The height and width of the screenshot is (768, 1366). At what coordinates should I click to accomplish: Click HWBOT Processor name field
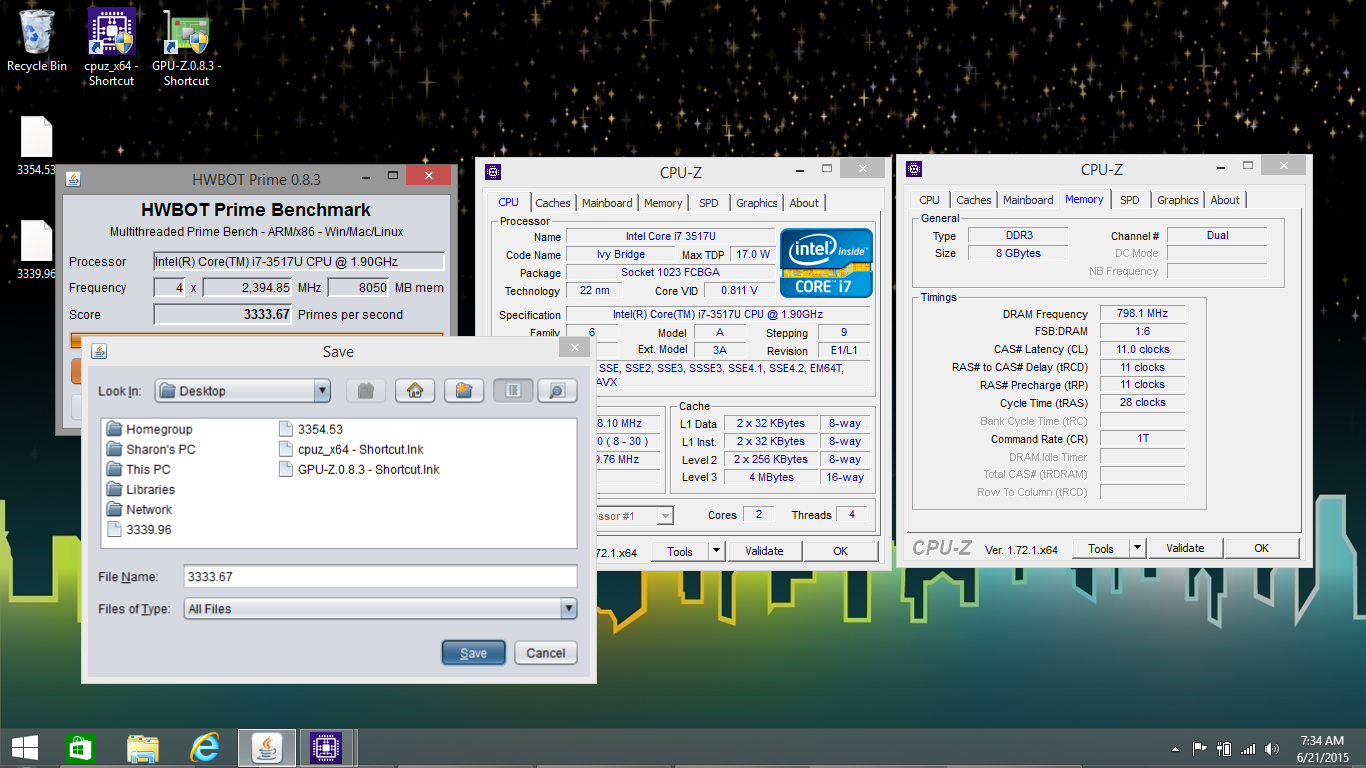pyautogui.click(x=299, y=261)
